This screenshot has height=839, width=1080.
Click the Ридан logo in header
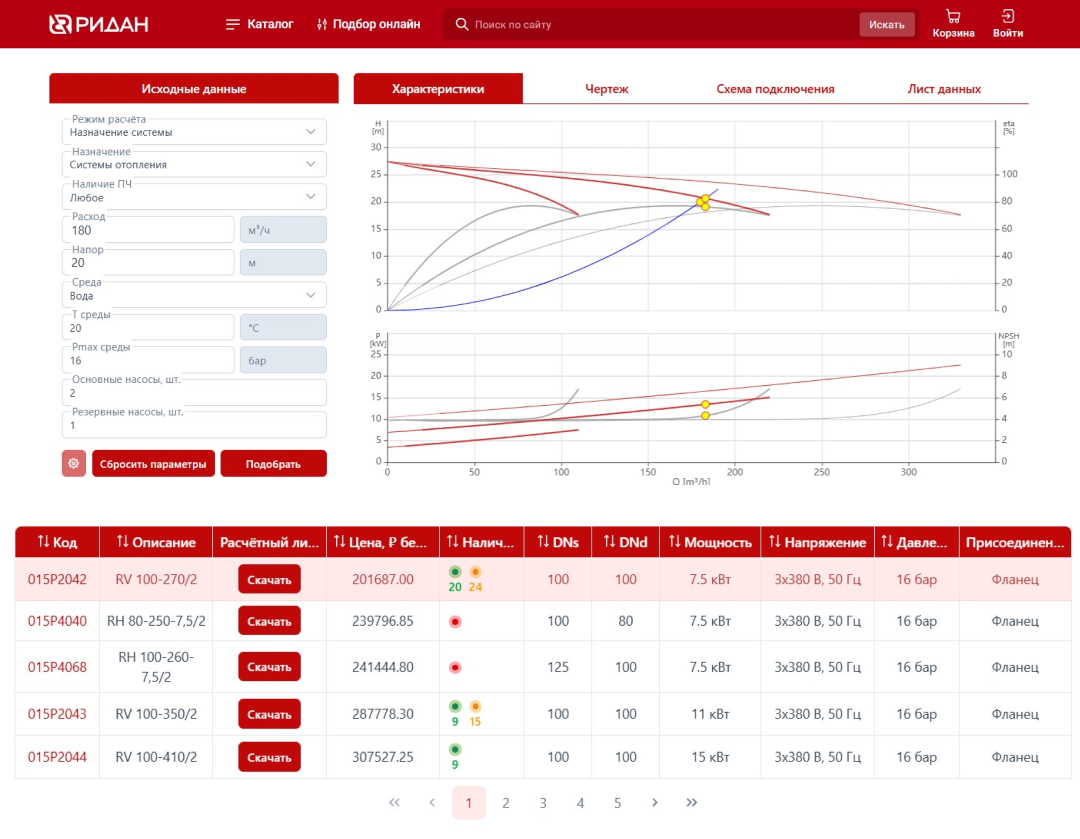tap(99, 24)
